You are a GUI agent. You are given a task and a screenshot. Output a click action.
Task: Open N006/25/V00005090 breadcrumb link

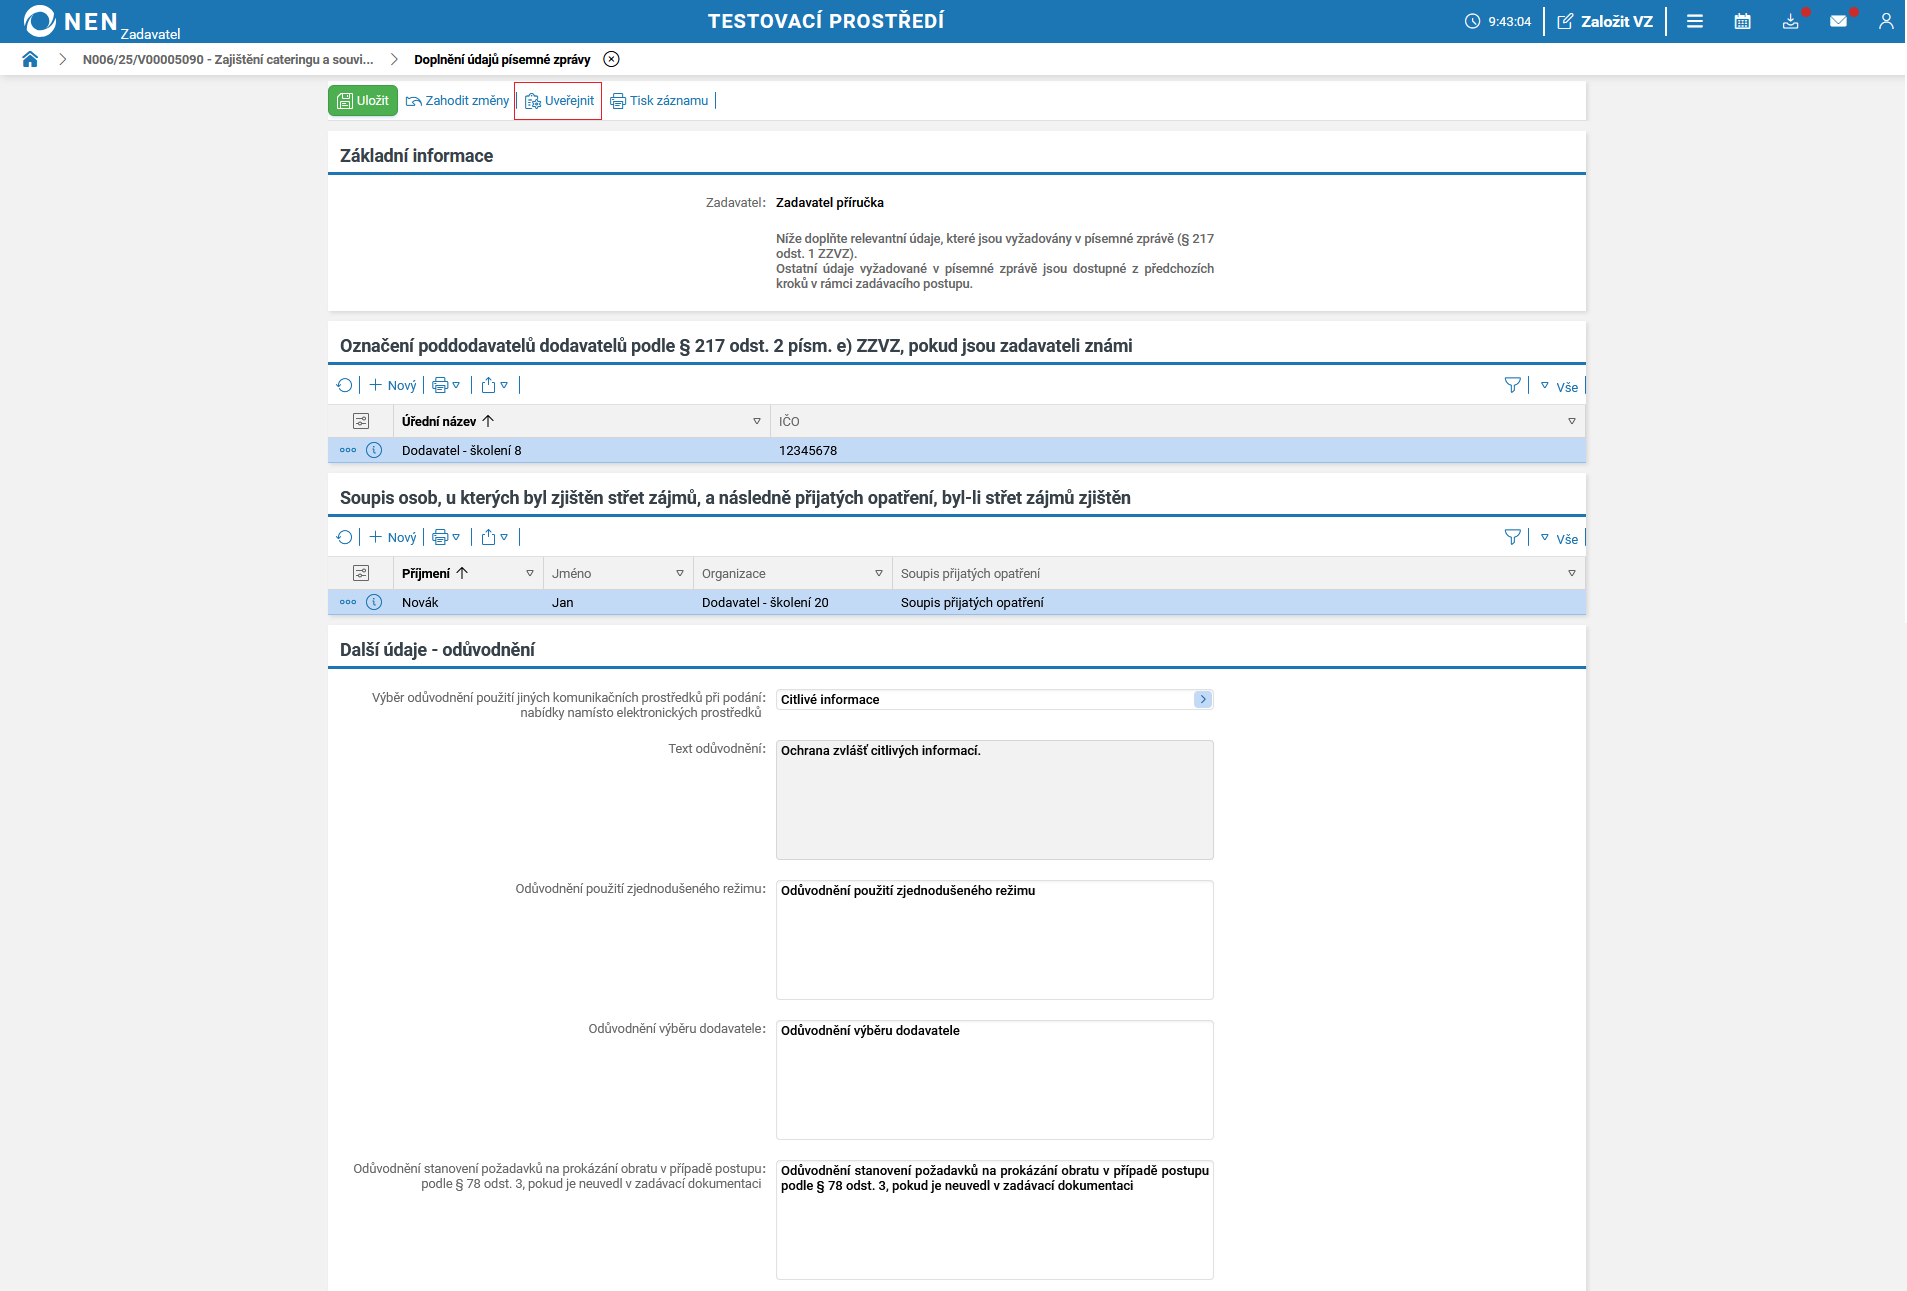(228, 60)
